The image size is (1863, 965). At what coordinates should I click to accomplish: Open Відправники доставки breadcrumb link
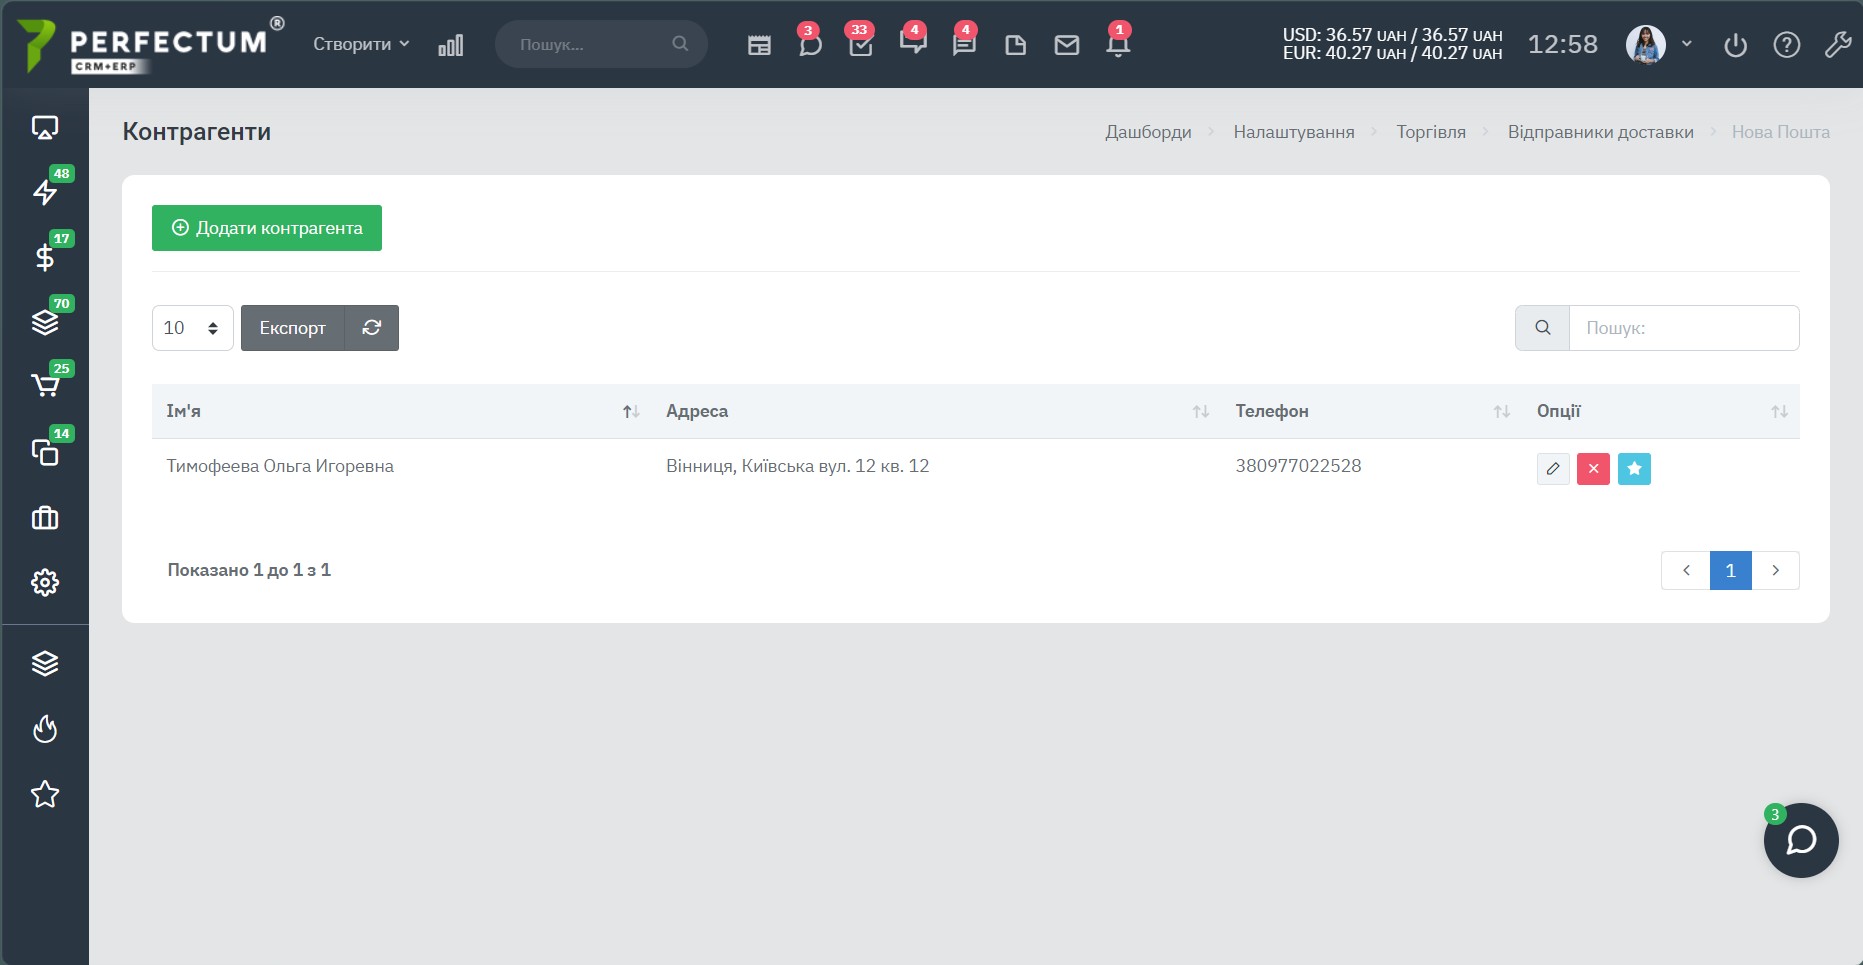click(1601, 132)
